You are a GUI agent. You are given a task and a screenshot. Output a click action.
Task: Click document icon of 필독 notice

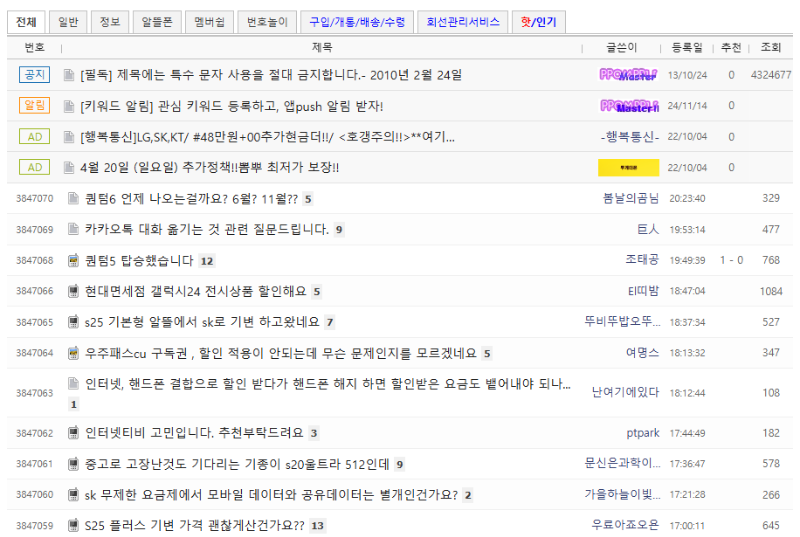69,75
